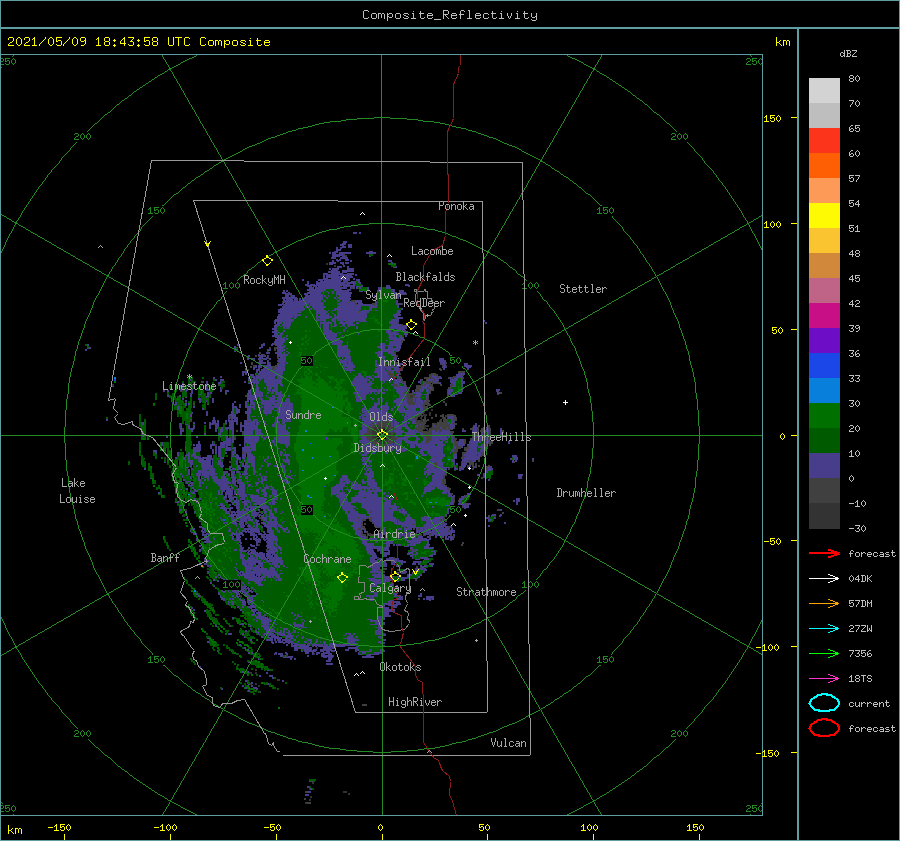Click the 'current' legend text
Image resolution: width=900 pixels, height=841 pixels.
869,703
